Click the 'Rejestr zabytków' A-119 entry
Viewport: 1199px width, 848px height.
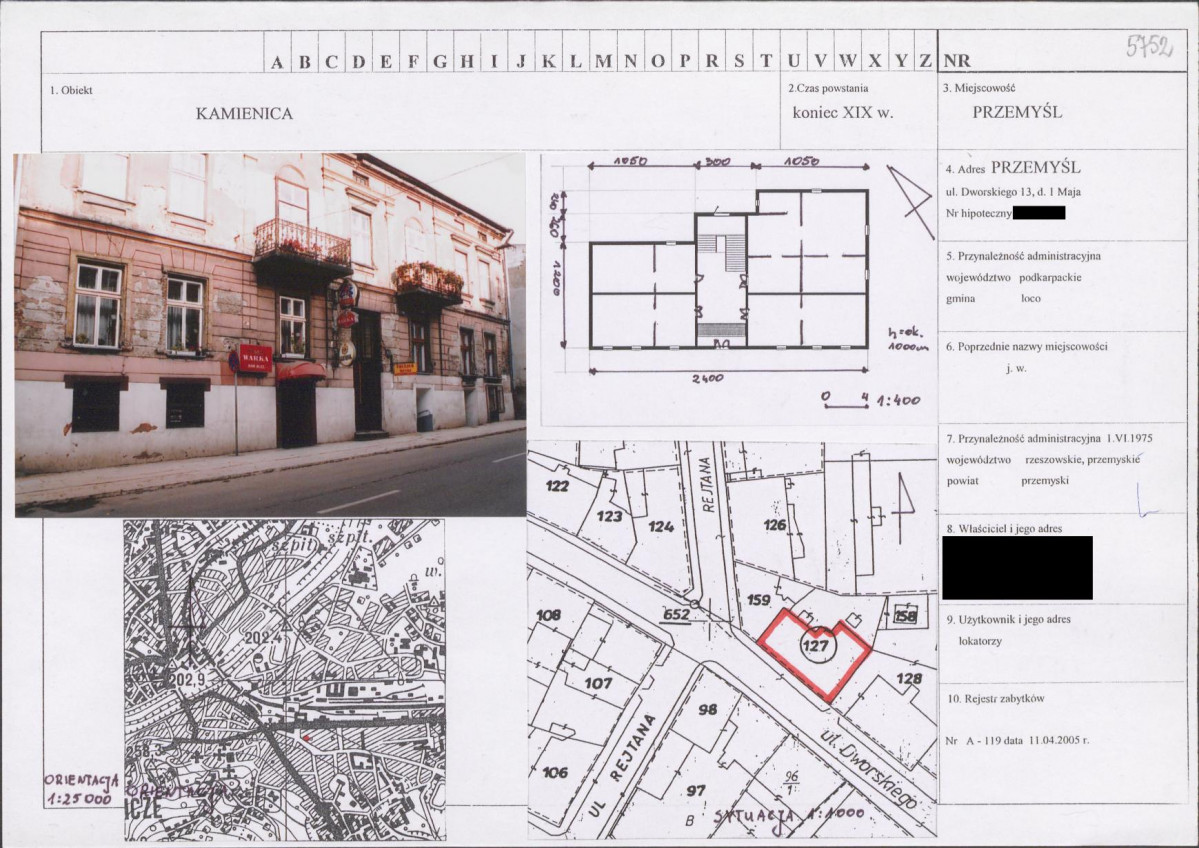tap(1017, 740)
